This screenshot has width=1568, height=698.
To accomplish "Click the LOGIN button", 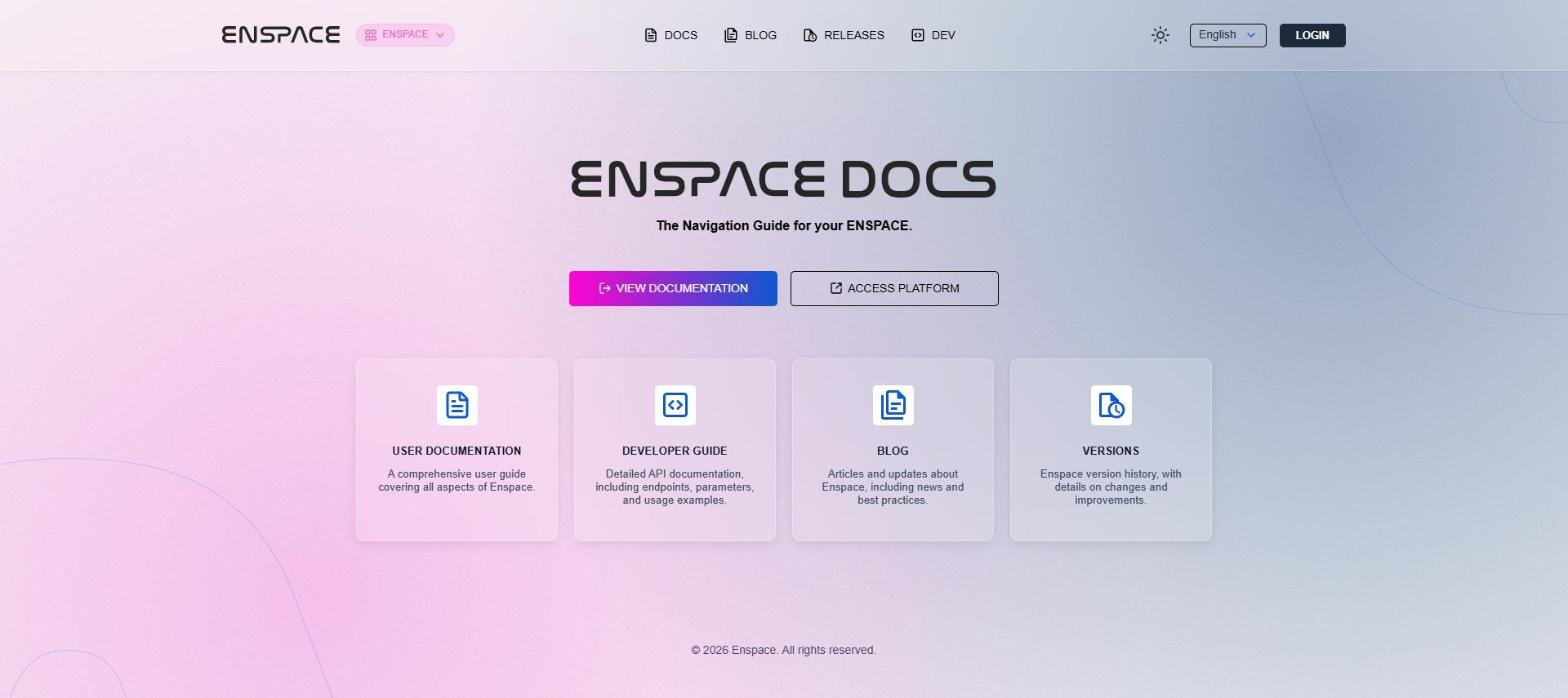I will [1313, 35].
